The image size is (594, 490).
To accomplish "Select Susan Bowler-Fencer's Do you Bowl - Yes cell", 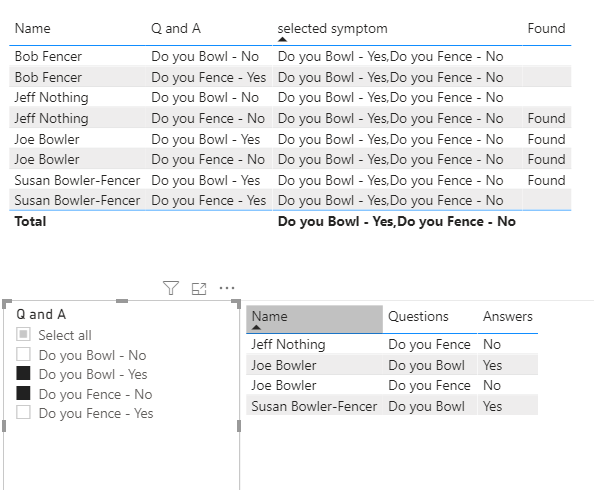I will coord(205,180).
